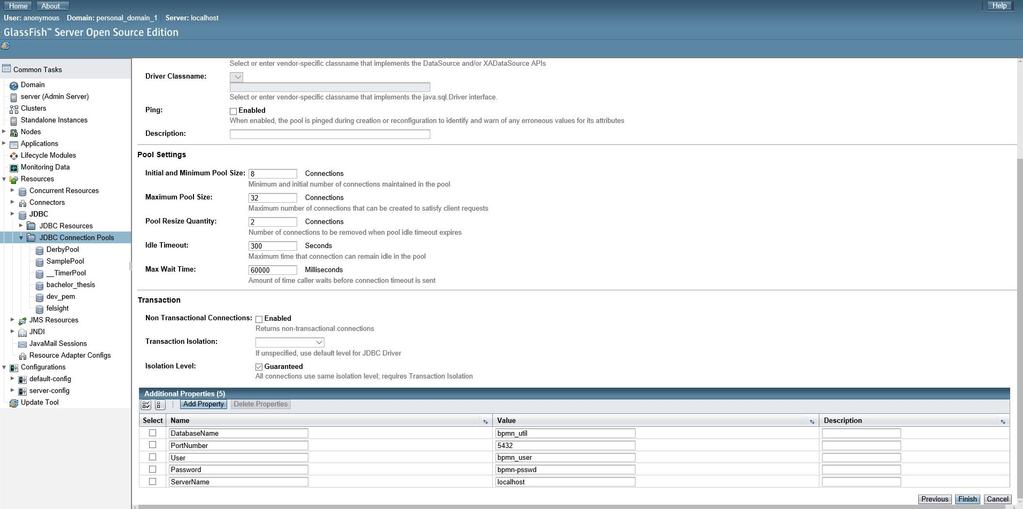
Task: Click the Applications icon
Action: (x=14, y=144)
